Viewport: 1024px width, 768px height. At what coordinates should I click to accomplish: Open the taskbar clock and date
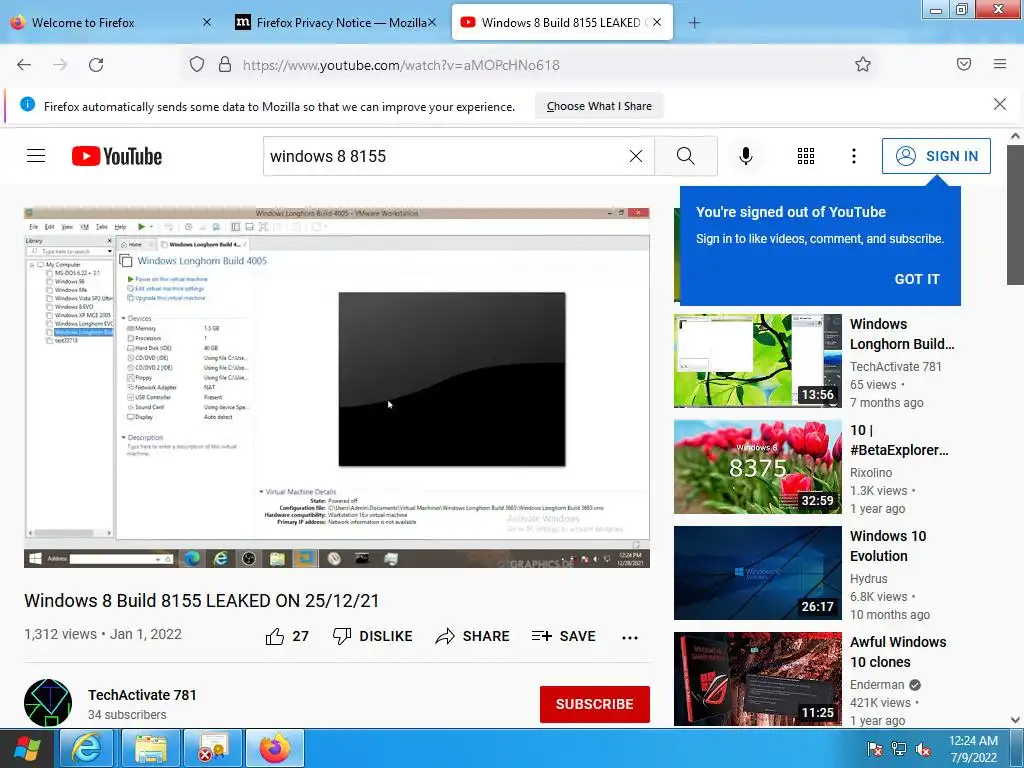tap(973, 749)
